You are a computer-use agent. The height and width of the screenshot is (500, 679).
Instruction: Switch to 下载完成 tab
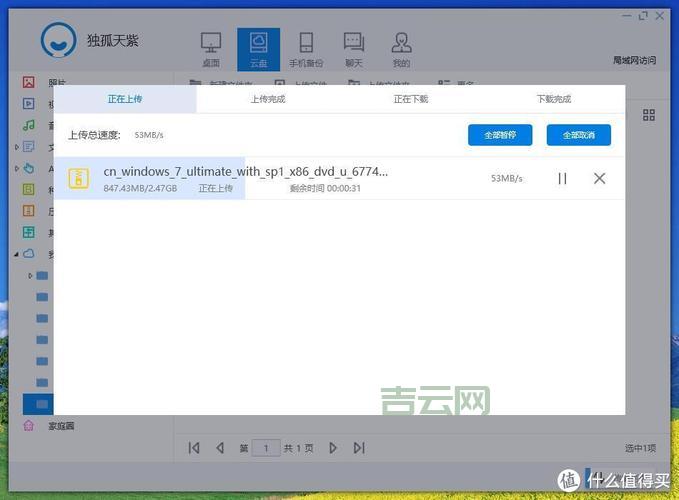[554, 99]
